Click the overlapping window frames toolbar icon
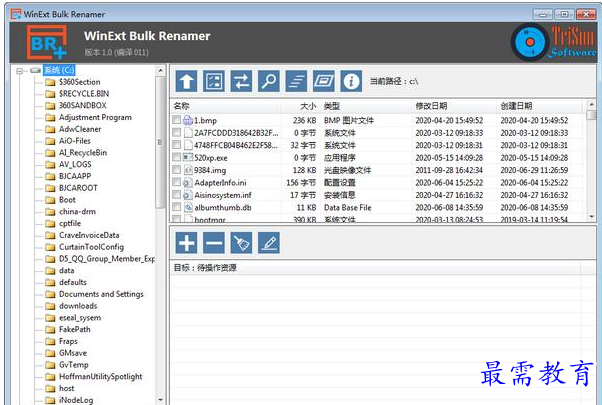 [x=324, y=81]
